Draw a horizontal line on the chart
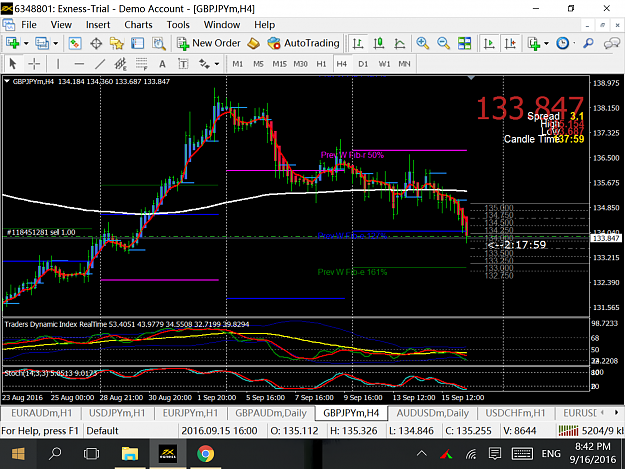625x469 pixels. [79, 64]
